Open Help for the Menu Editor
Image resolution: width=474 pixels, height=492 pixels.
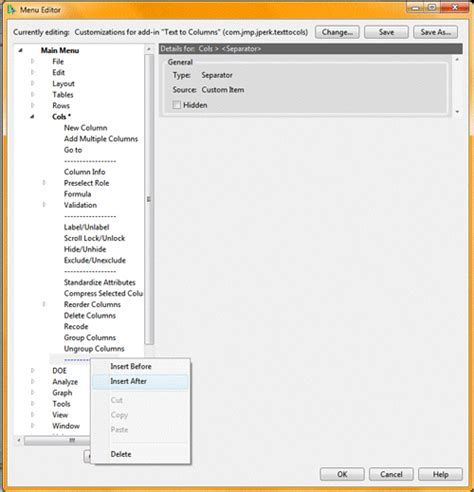(440, 474)
